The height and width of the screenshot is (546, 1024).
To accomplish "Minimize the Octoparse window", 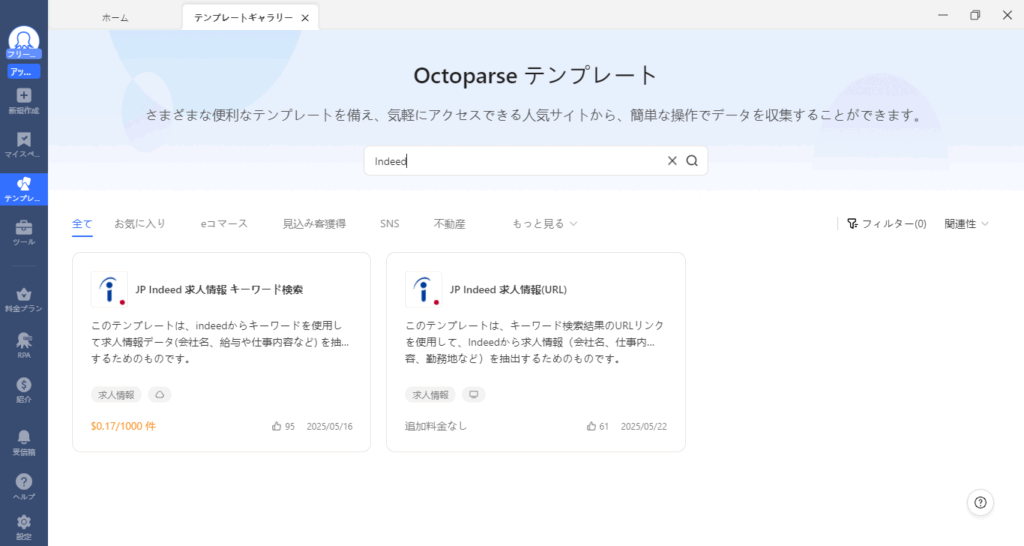I will click(943, 15).
